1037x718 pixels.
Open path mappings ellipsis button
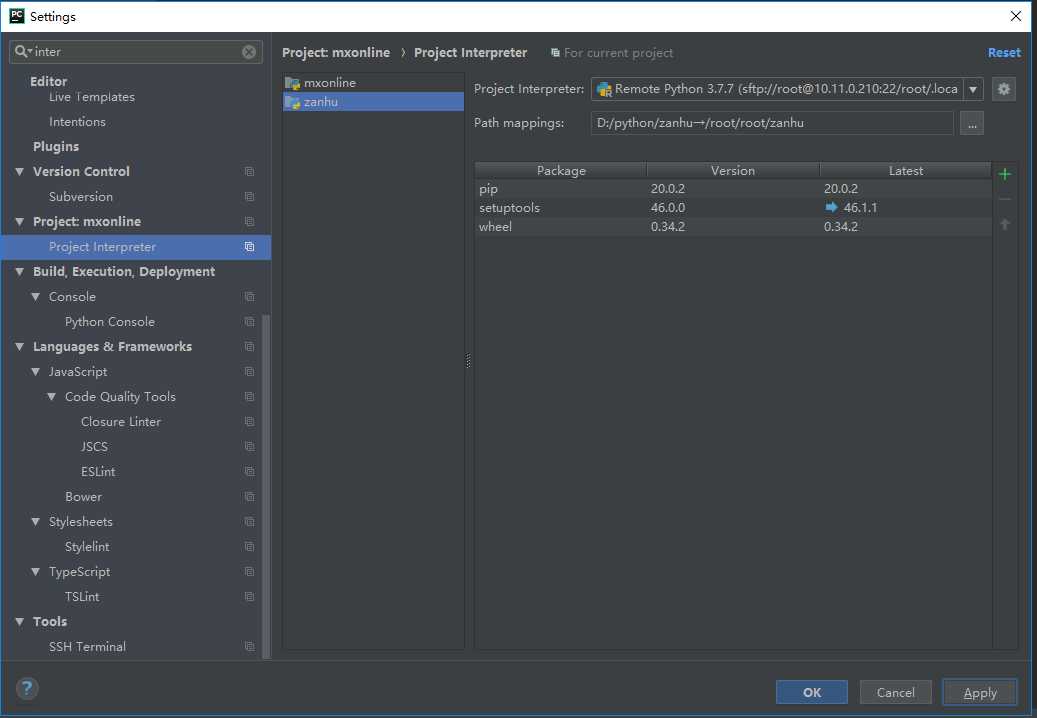pyautogui.click(x=972, y=123)
